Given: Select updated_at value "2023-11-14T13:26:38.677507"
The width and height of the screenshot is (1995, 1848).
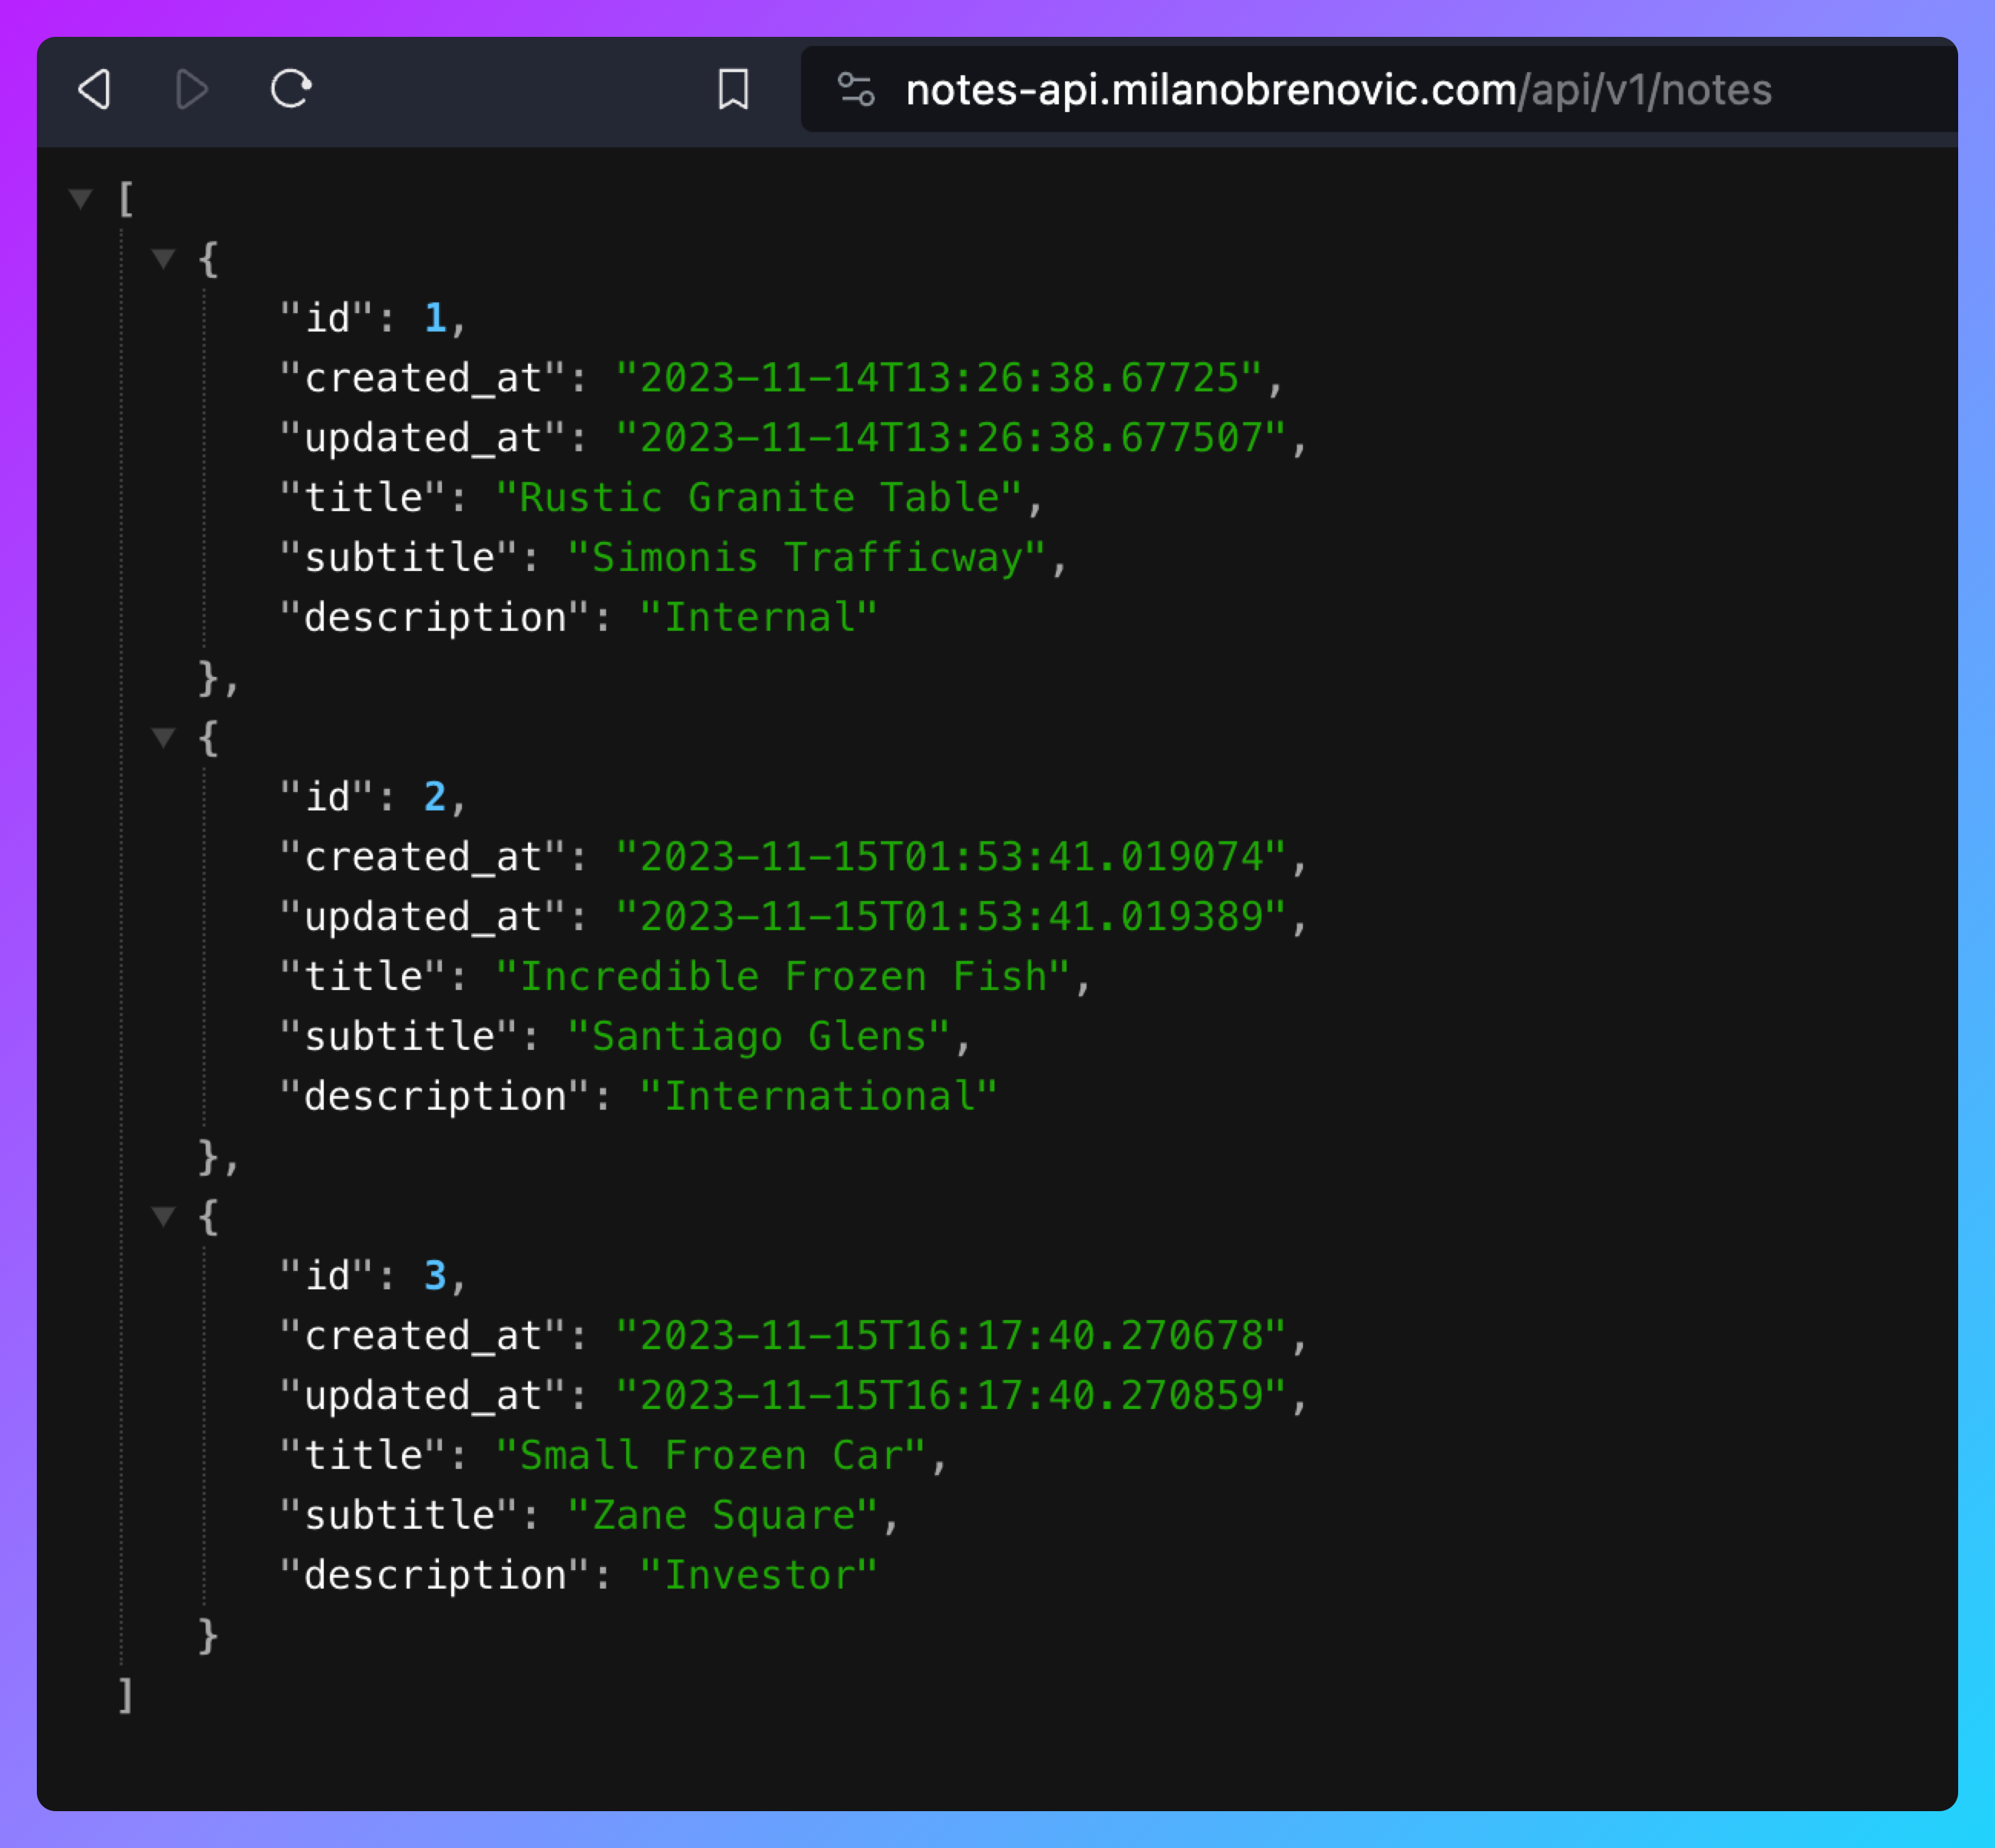Looking at the screenshot, I should 951,438.
